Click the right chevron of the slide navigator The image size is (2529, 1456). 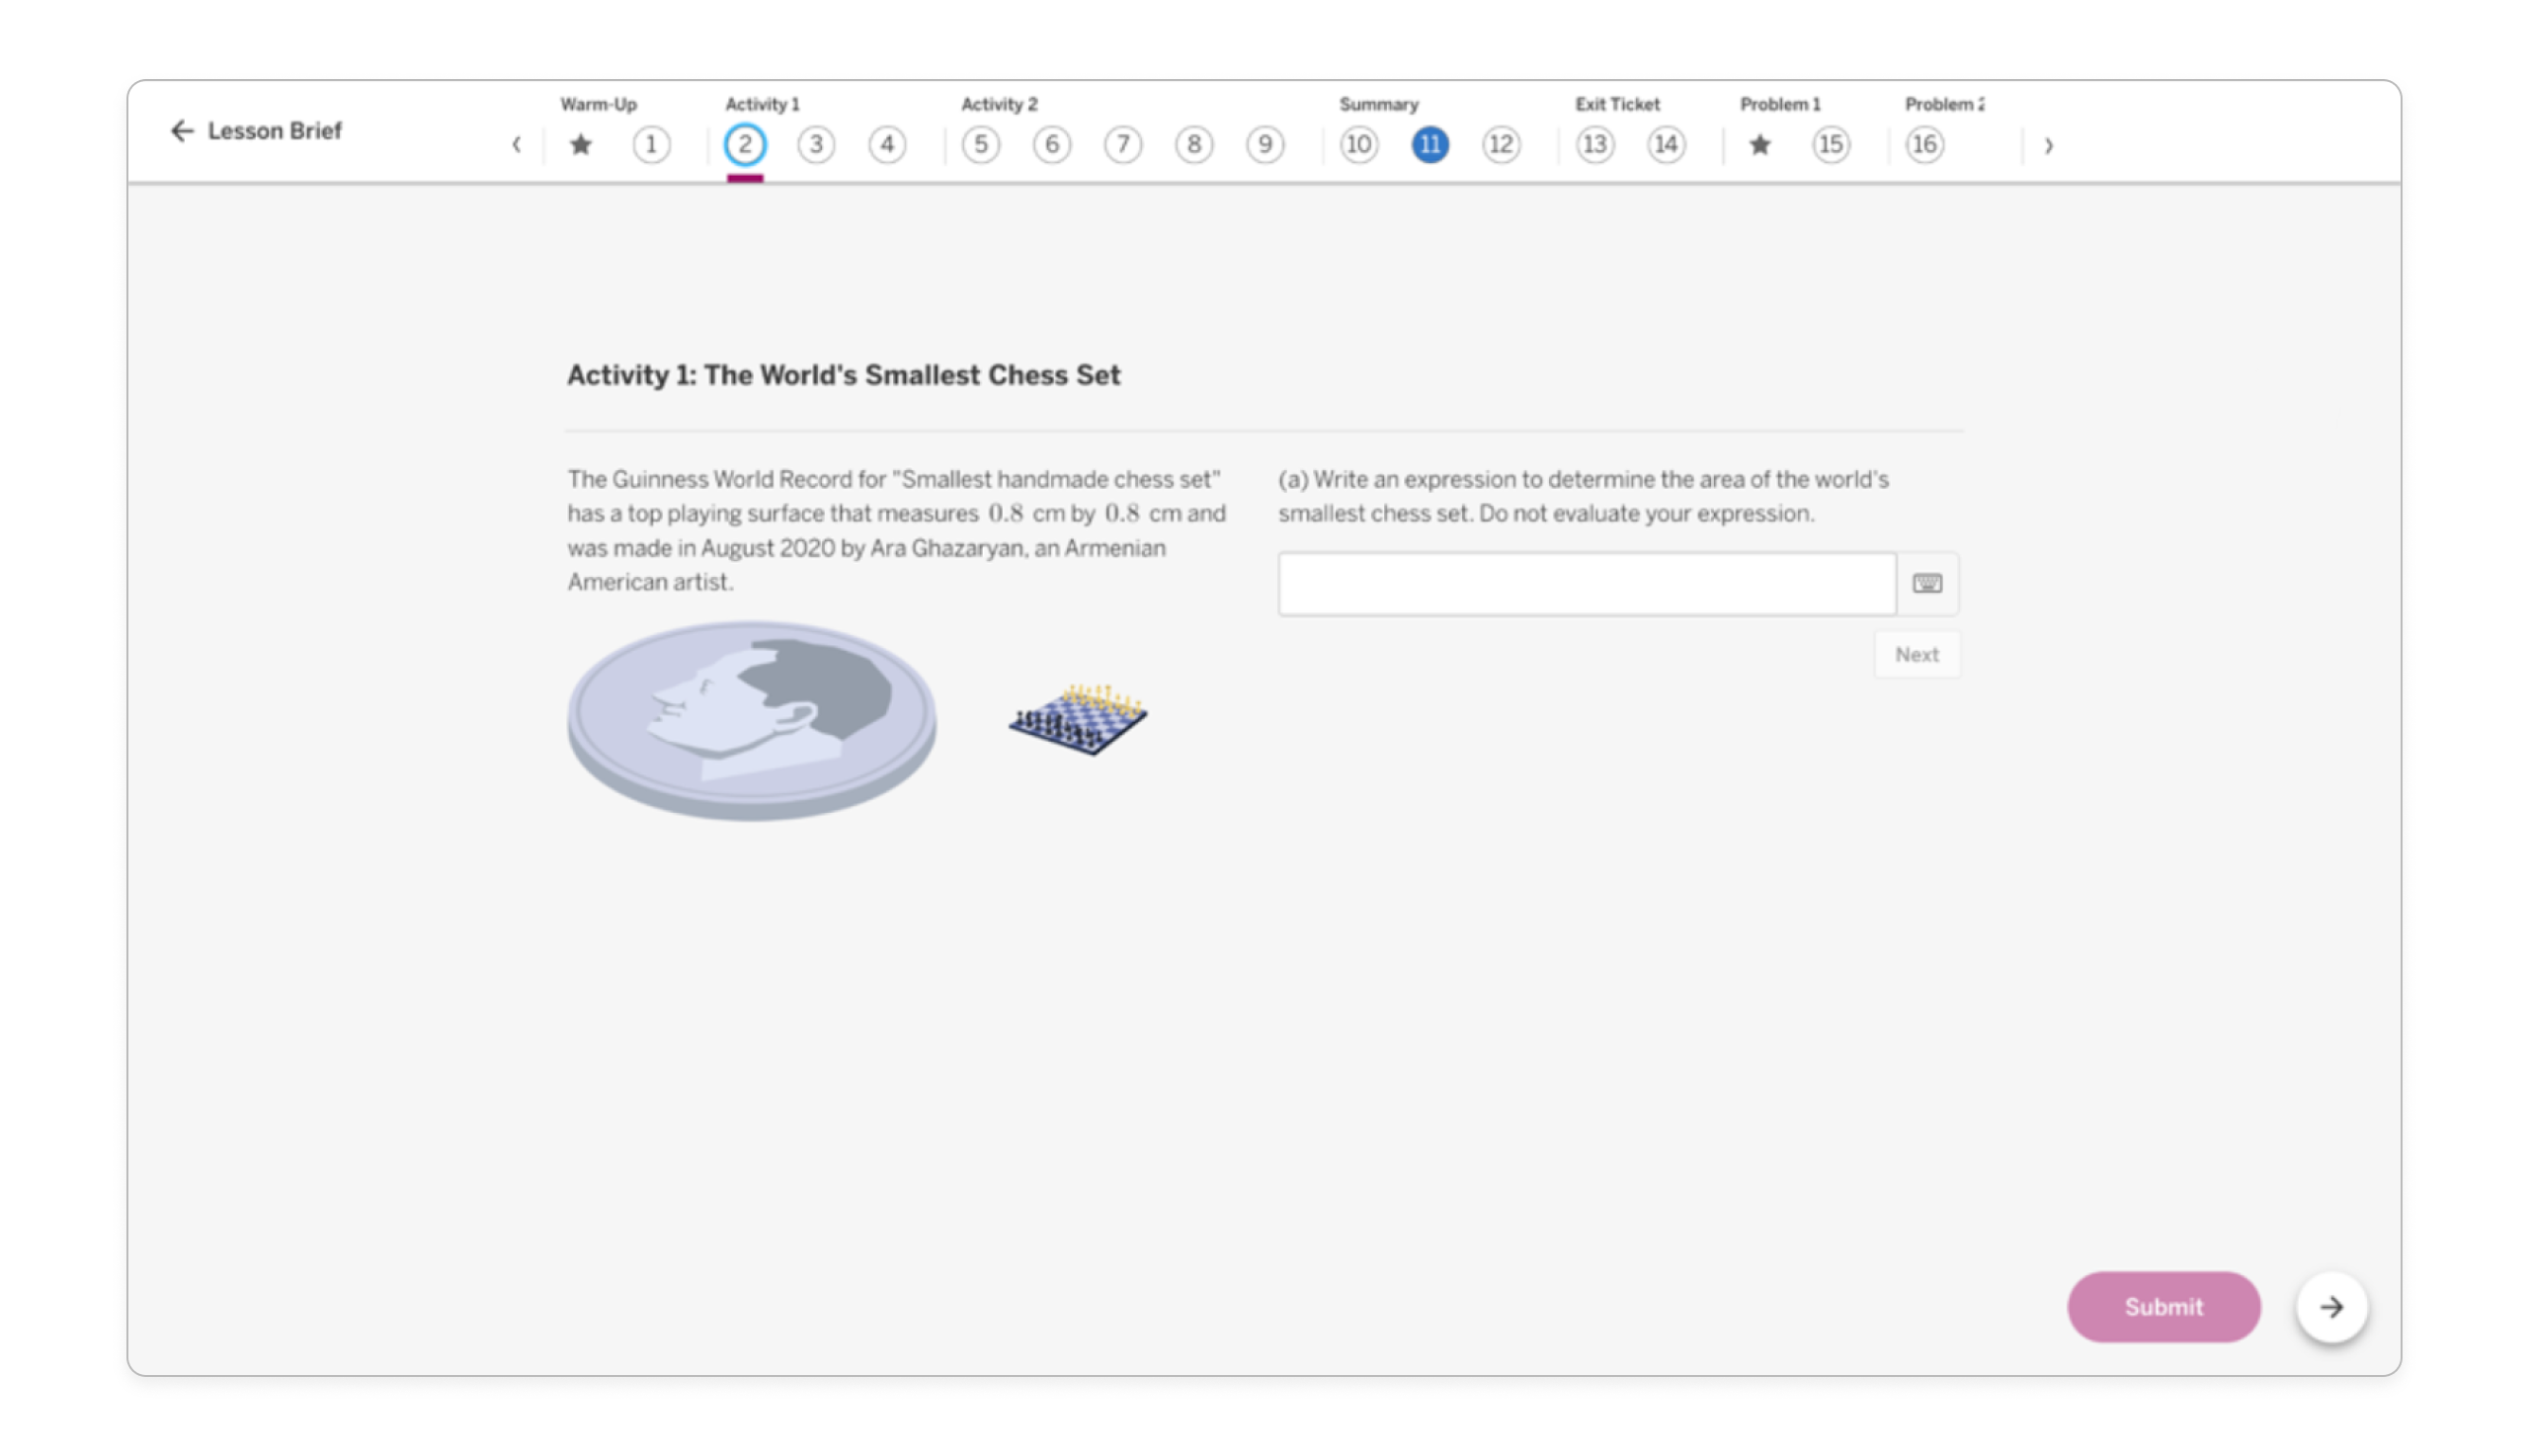click(2047, 146)
